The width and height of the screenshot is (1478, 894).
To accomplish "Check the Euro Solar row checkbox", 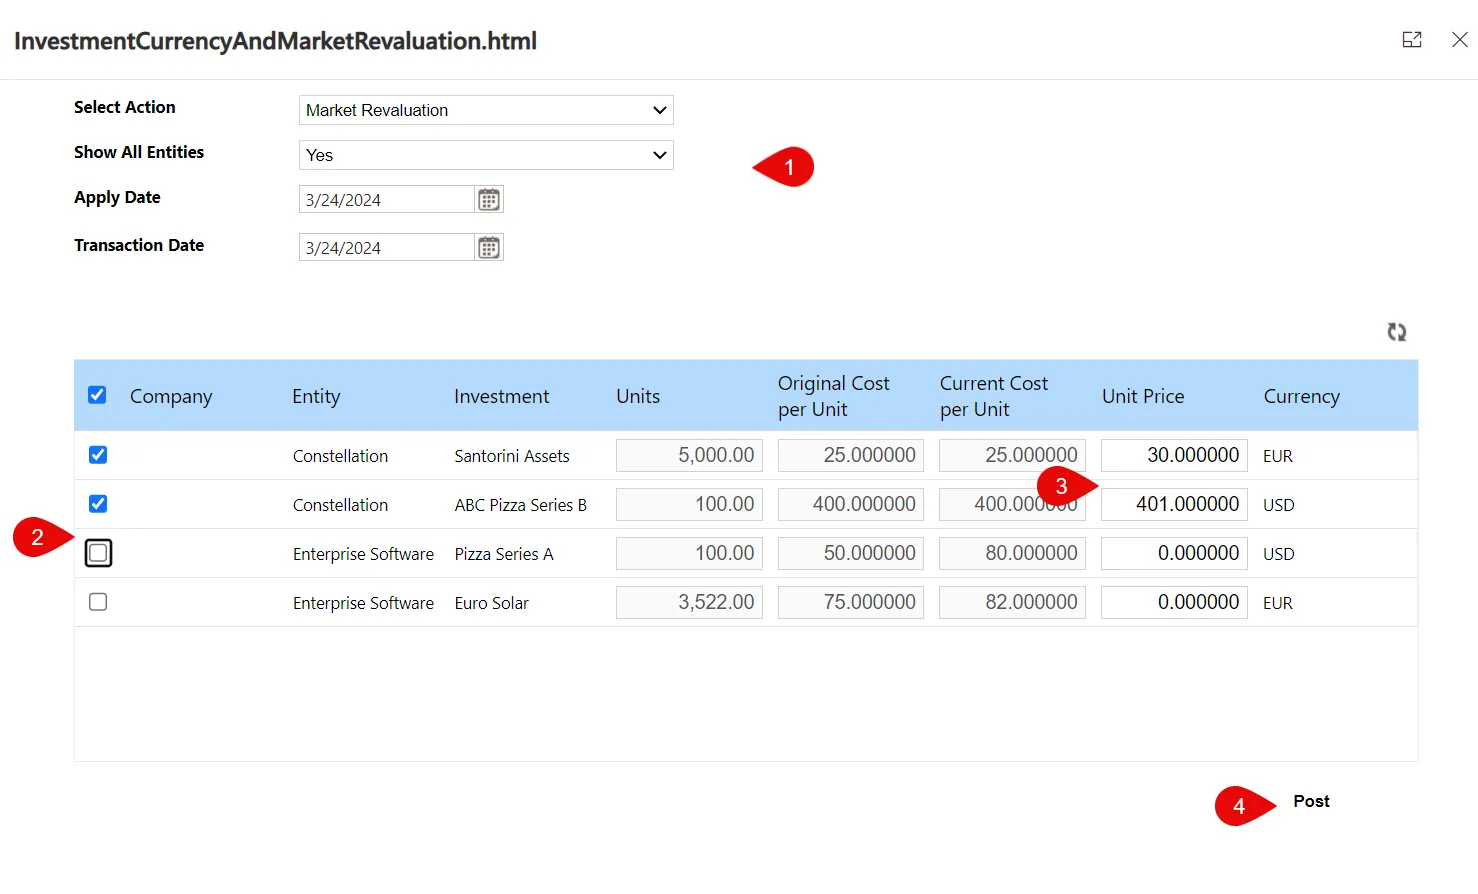I will click(98, 602).
